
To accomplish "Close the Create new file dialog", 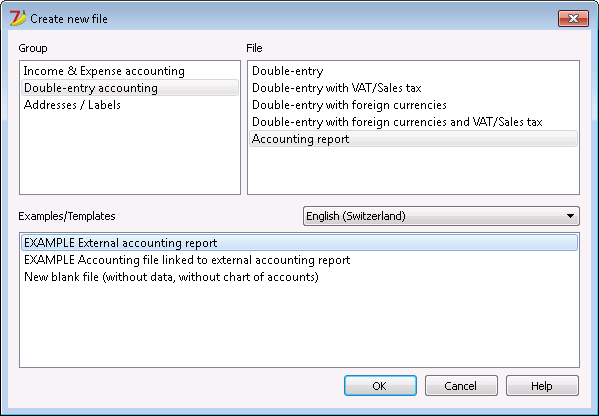I will click(x=573, y=18).
